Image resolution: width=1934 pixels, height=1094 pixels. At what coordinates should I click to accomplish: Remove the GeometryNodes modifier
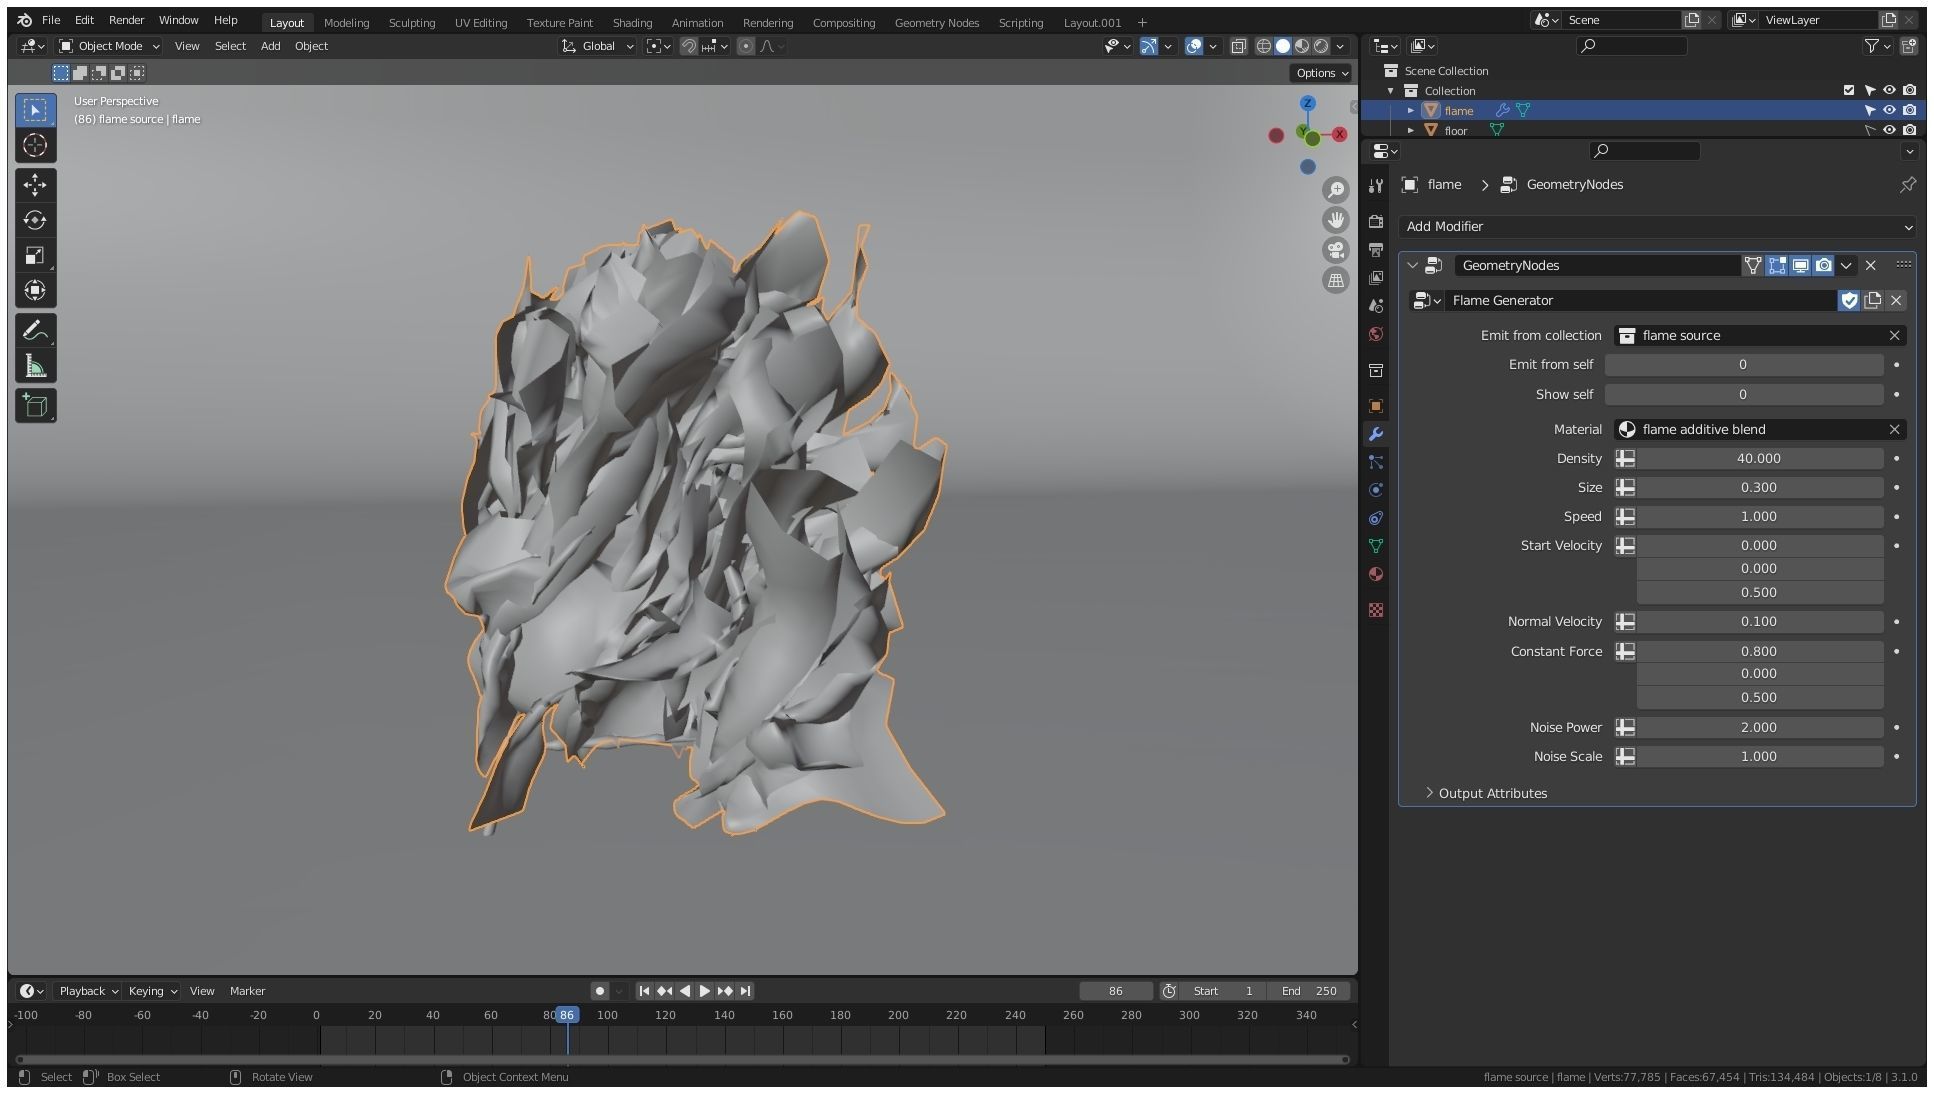(x=1871, y=265)
